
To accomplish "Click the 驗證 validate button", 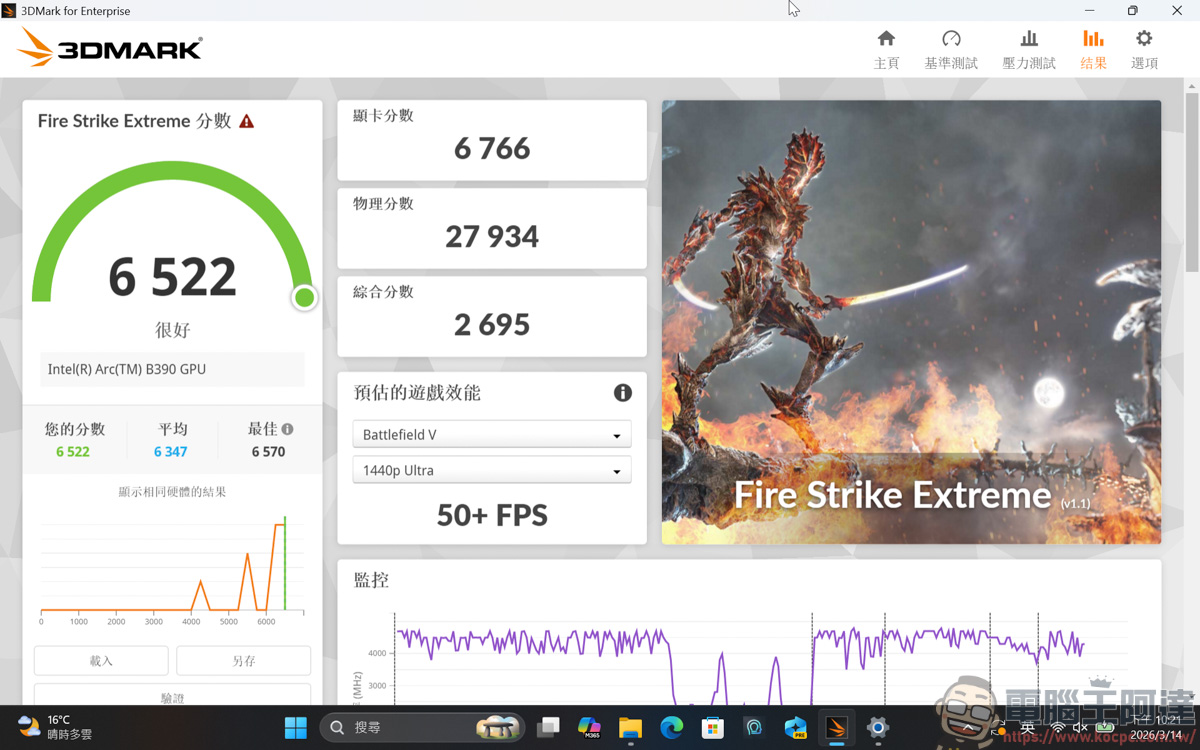I will click(x=172, y=697).
